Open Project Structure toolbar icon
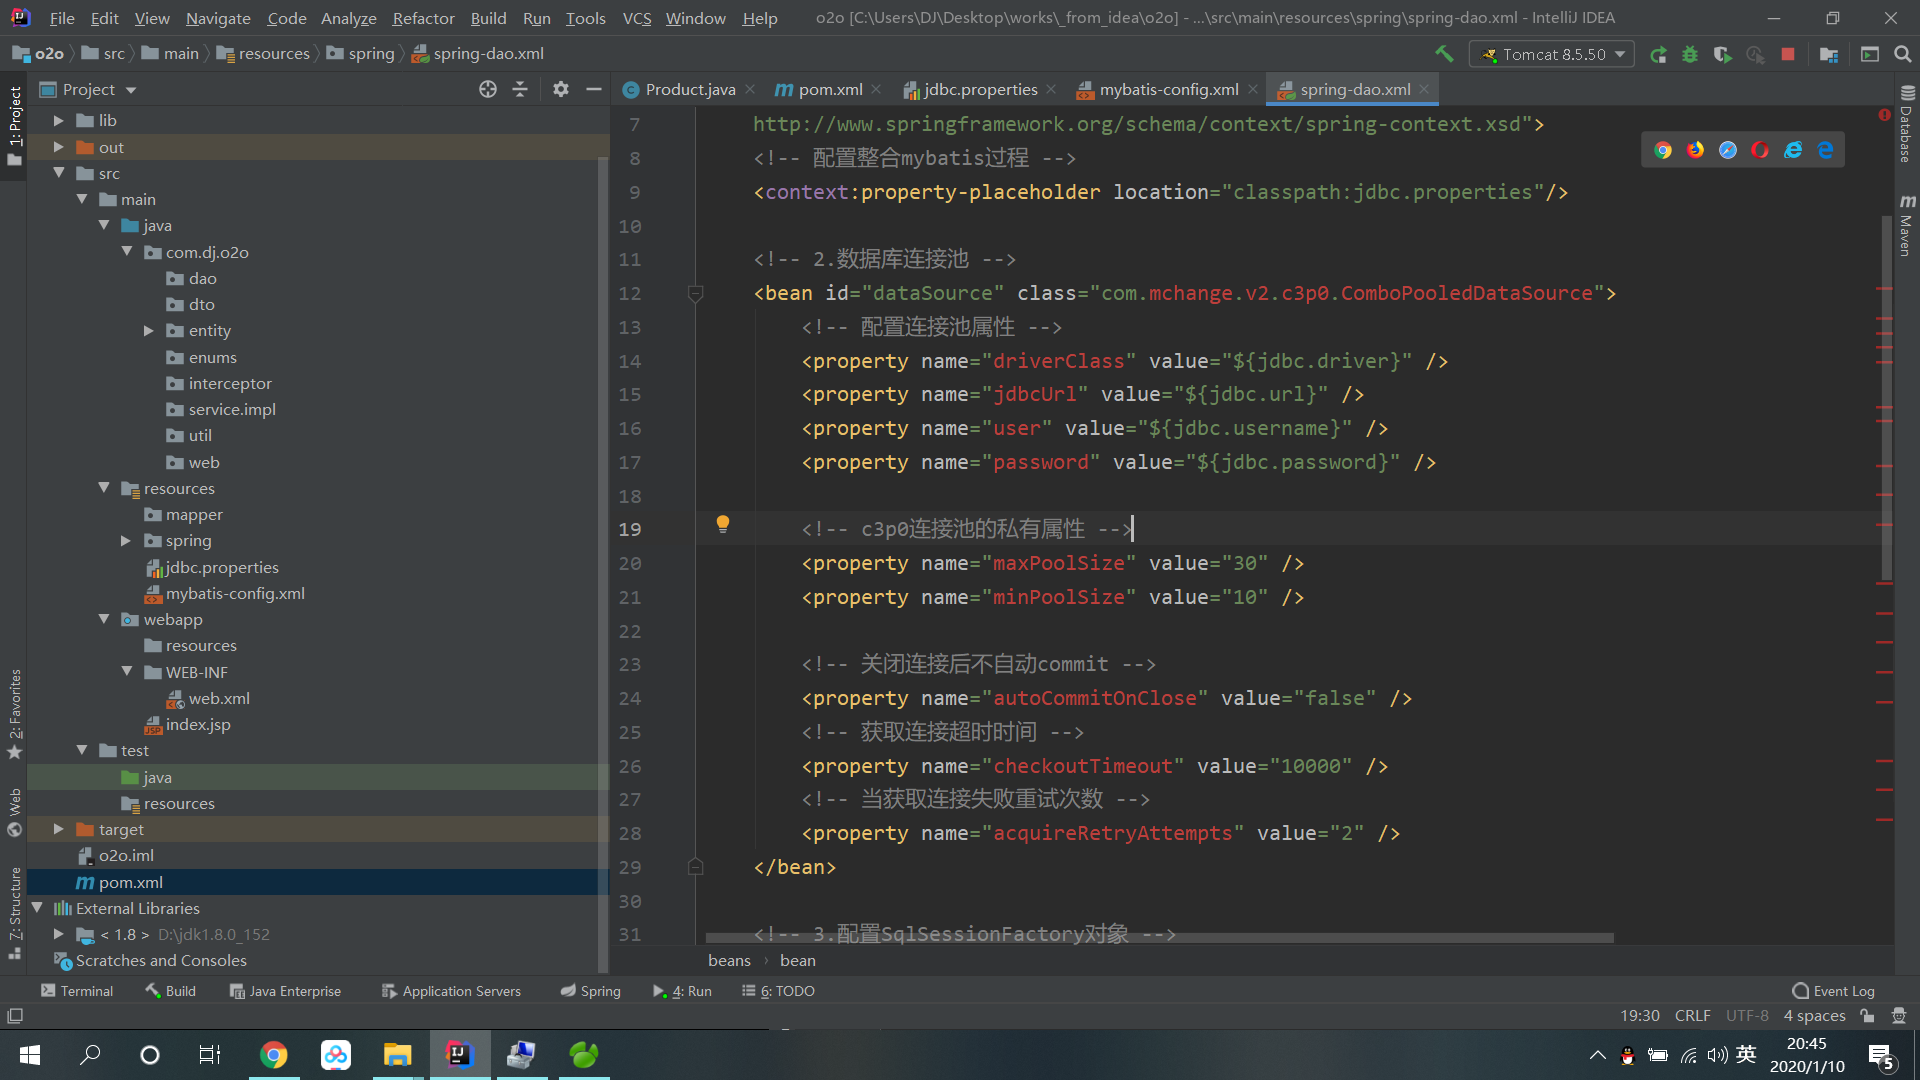This screenshot has height=1080, width=1920. click(x=1829, y=55)
